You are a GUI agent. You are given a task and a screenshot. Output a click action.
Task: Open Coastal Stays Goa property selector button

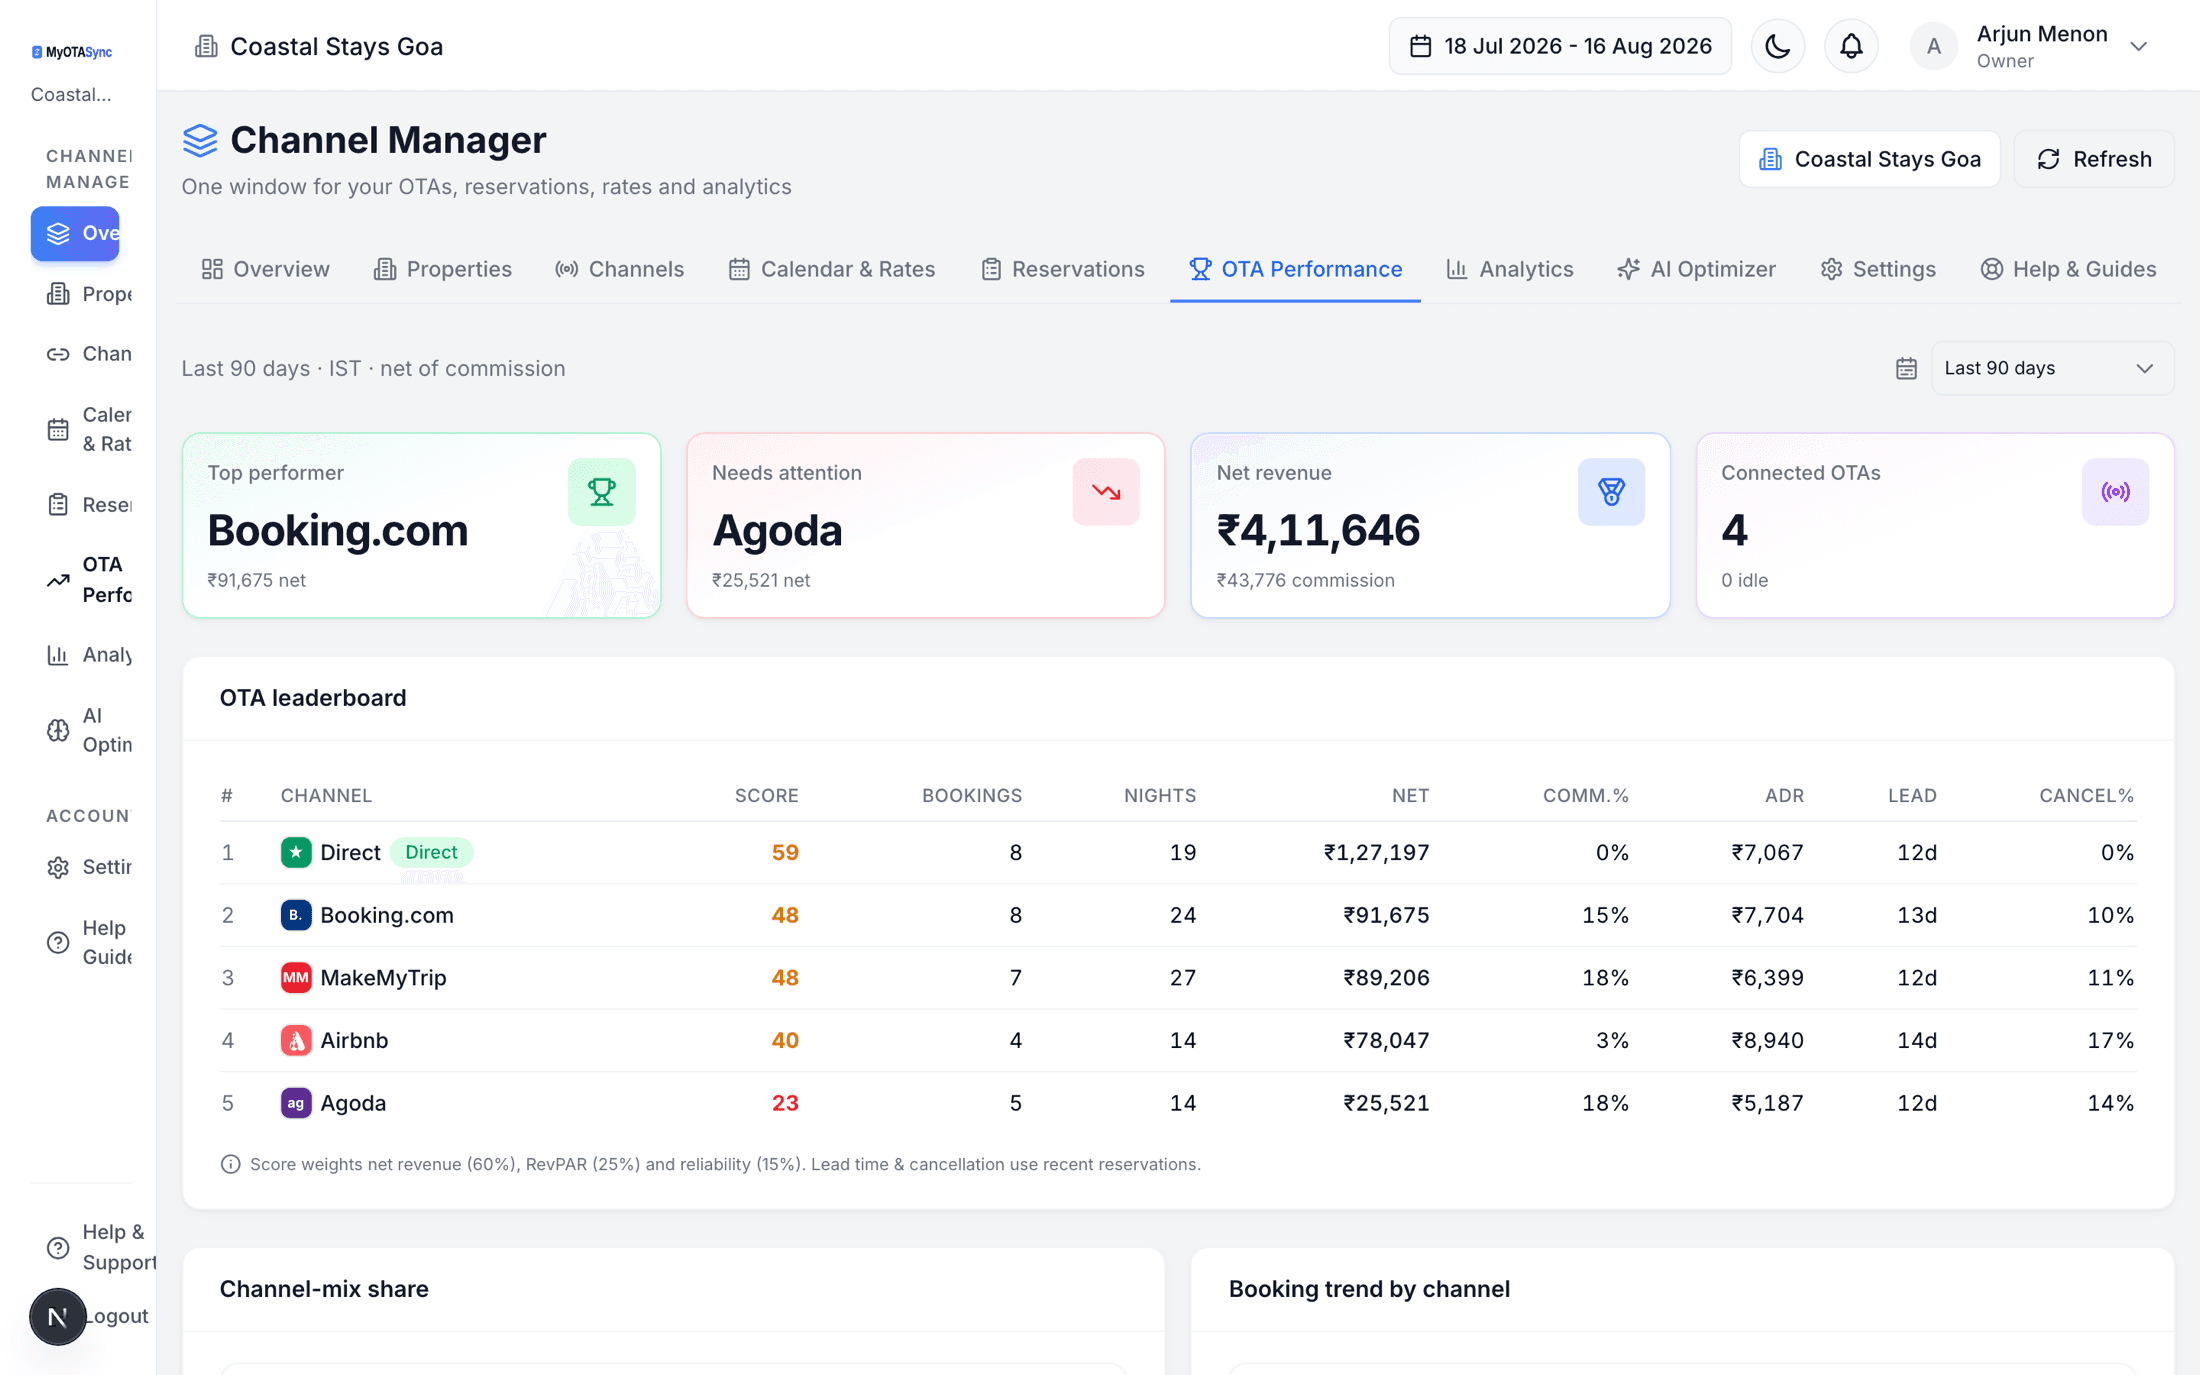[x=1869, y=159]
